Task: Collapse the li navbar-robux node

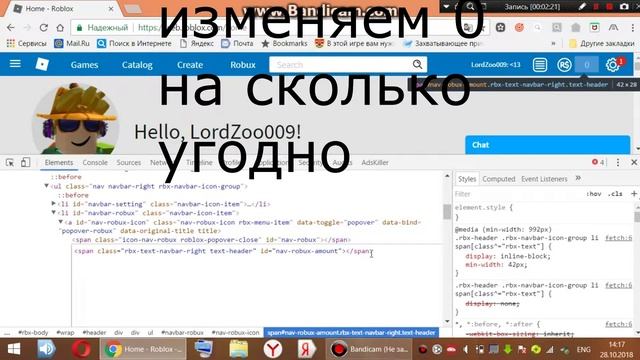Action: [x=53, y=212]
